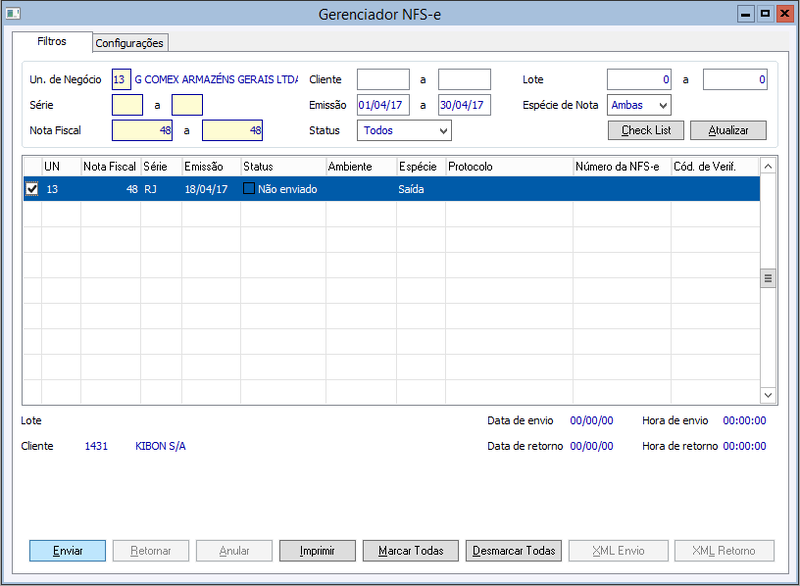The width and height of the screenshot is (800, 586).
Task: Click the vertical scrollbar thumb in grid
Action: click(768, 278)
